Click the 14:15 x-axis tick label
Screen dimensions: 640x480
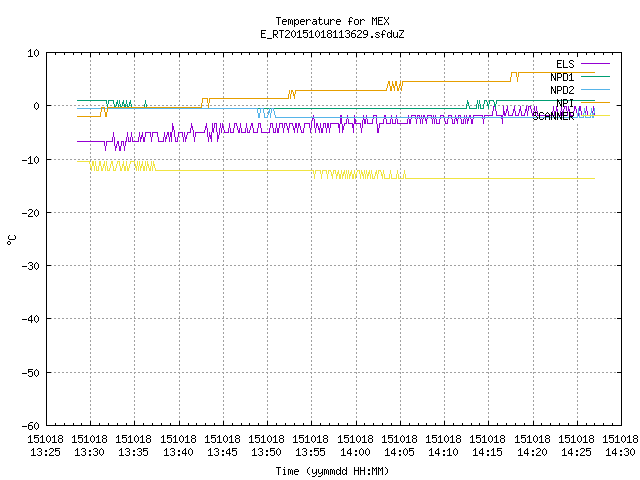(x=488, y=452)
